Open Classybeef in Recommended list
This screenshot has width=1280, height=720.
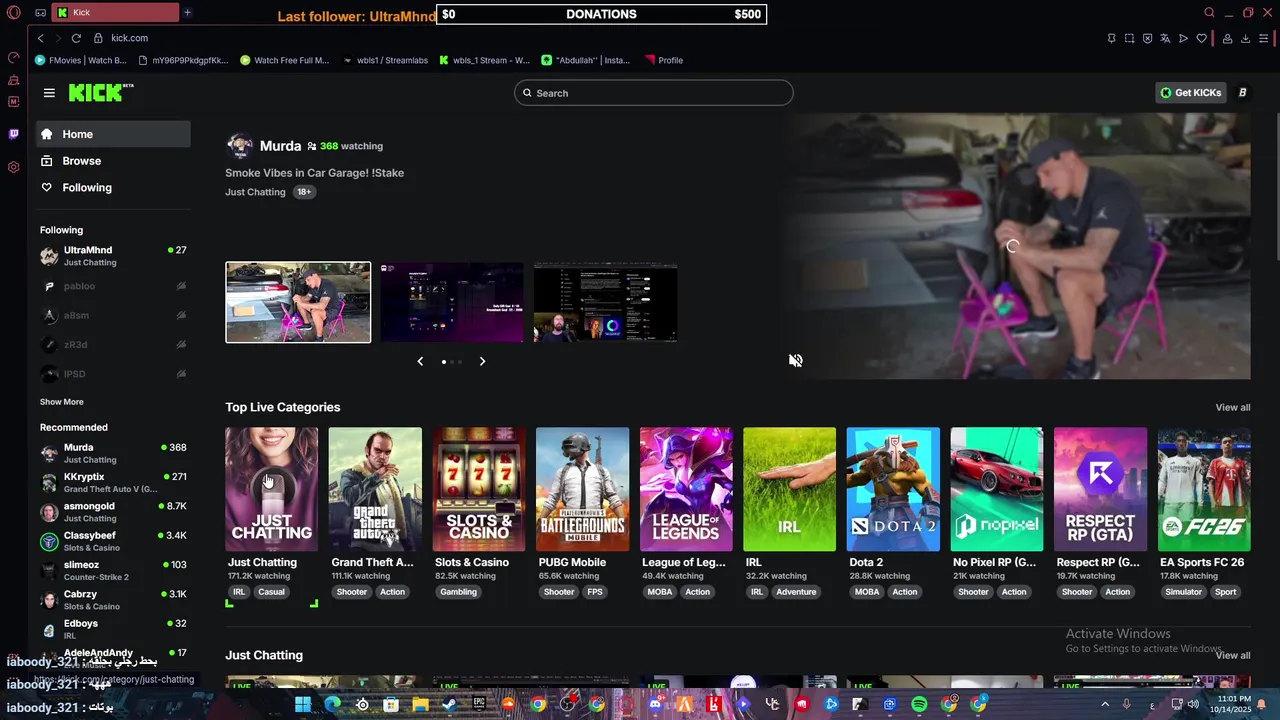(113, 541)
